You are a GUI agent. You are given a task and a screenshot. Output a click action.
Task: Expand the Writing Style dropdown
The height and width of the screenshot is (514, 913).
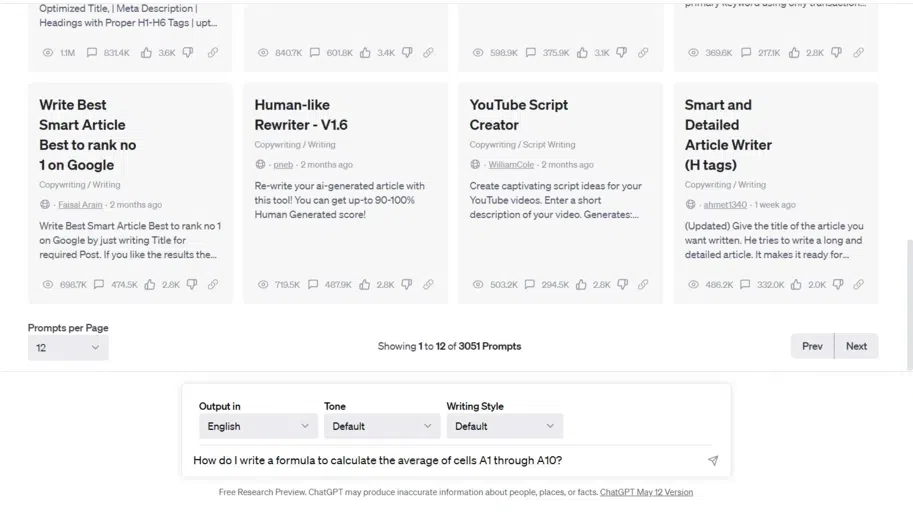(504, 426)
